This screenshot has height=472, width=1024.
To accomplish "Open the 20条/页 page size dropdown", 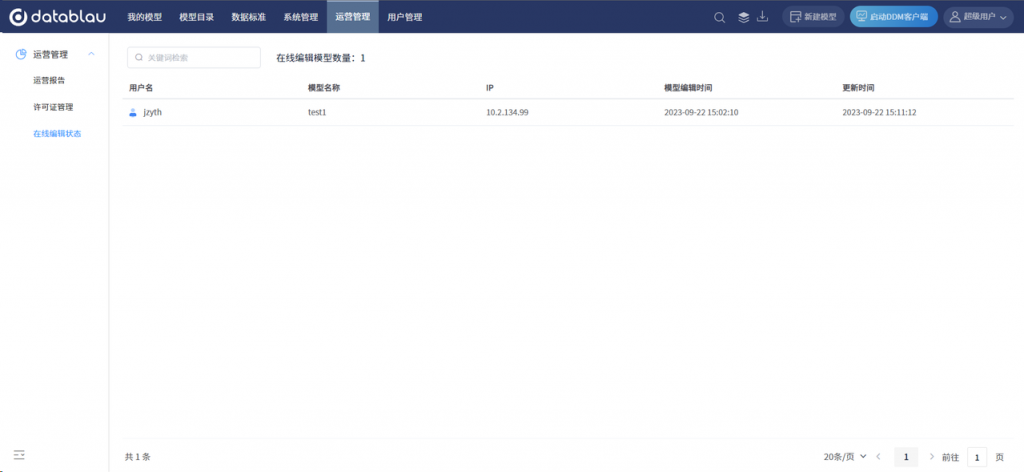I will [845, 457].
